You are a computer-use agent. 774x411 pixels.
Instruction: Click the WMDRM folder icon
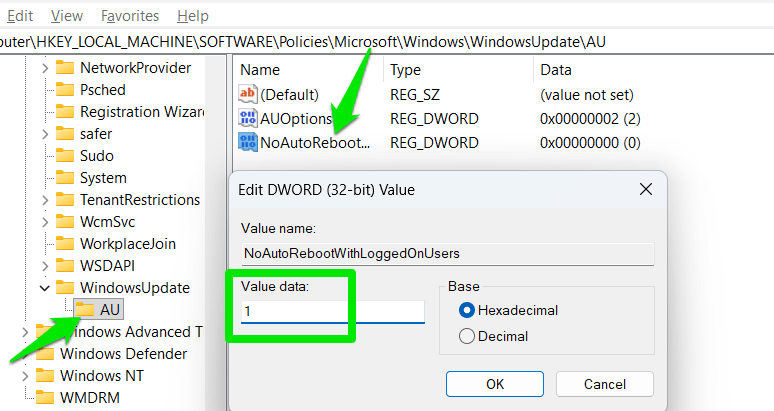coord(45,398)
